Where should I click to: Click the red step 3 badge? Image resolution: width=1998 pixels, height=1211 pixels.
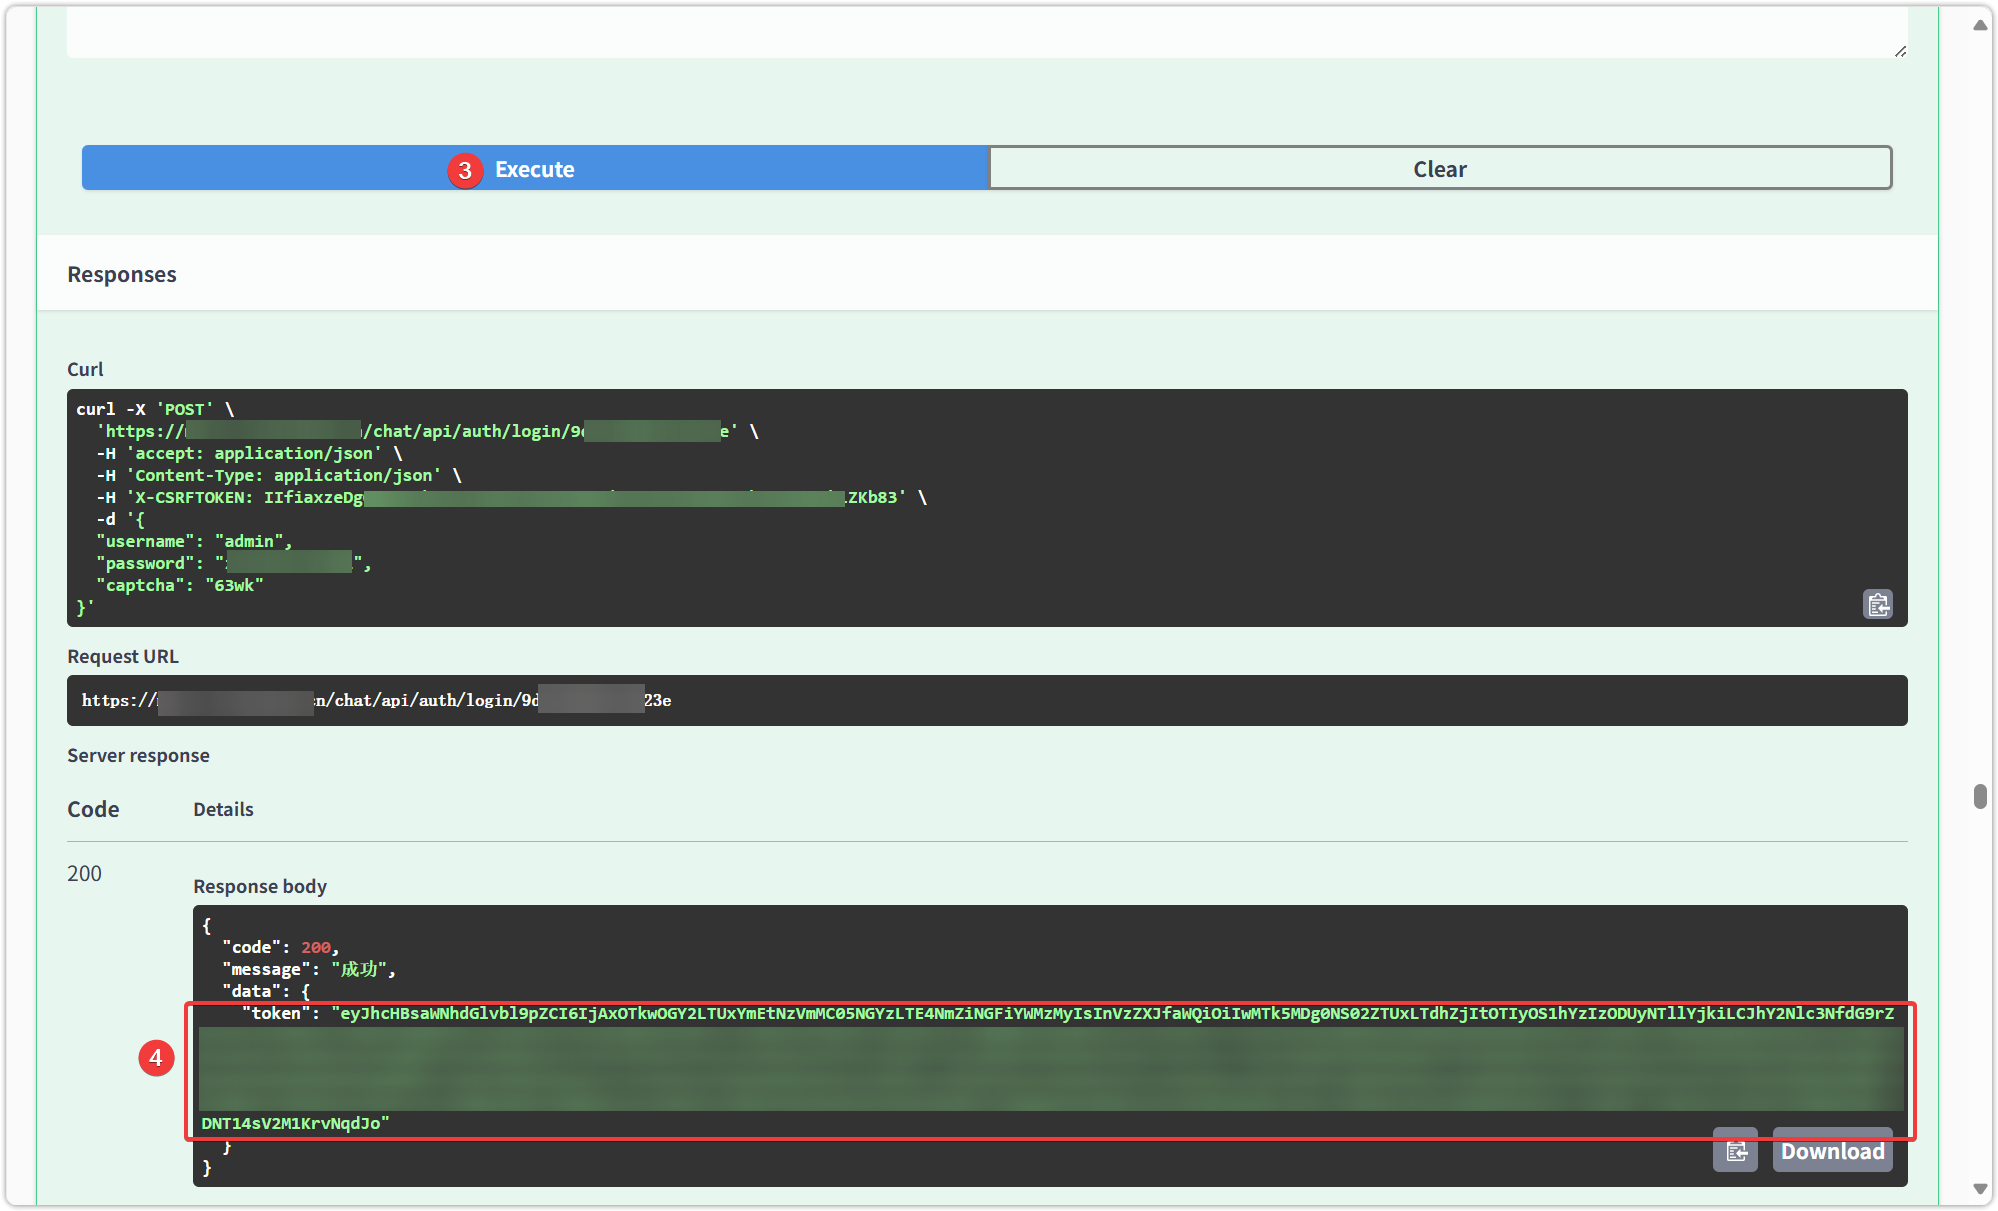465,170
